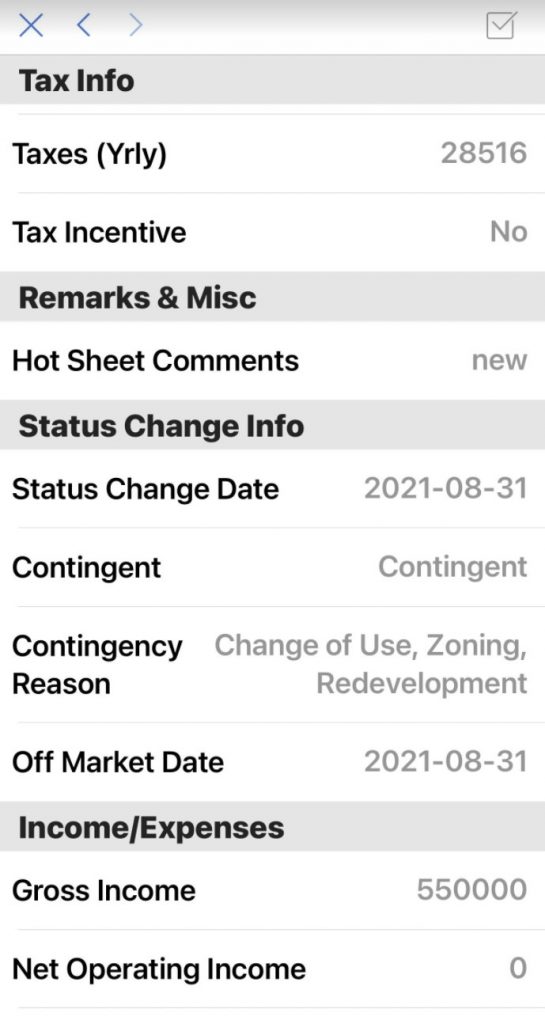
Task: Collapse the Remarks & Misc section header
Action: coord(272,297)
